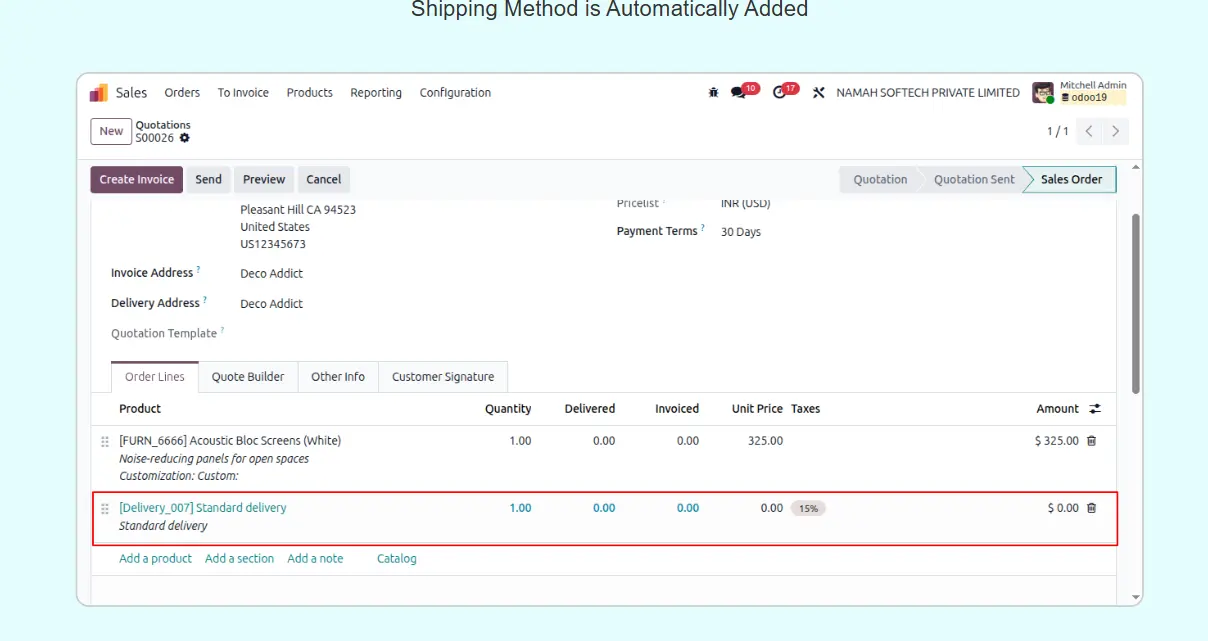Click the wrench tools icon
The image size is (1208, 641).
tap(818, 93)
